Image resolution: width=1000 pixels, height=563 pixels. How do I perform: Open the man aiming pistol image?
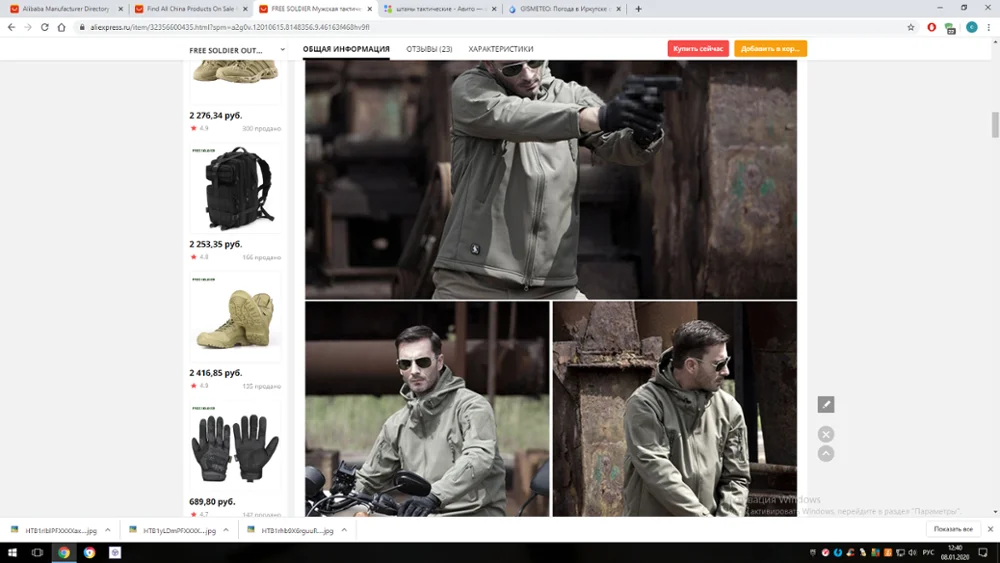click(x=551, y=179)
